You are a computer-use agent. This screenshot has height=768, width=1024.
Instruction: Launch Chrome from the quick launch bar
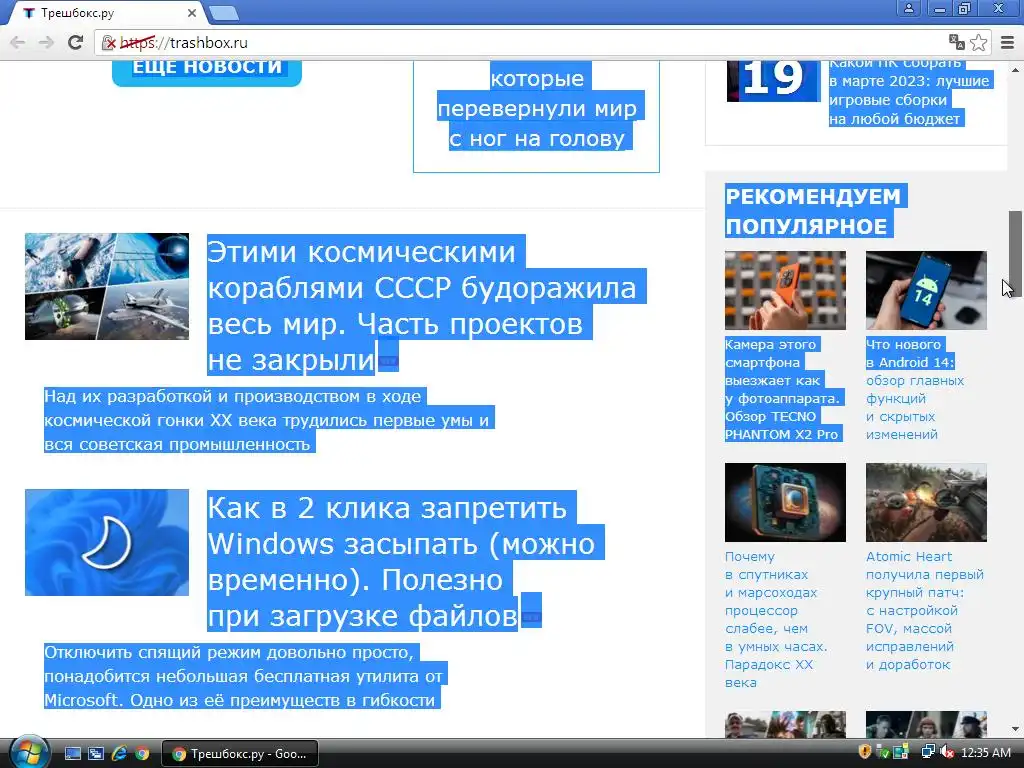[142, 754]
